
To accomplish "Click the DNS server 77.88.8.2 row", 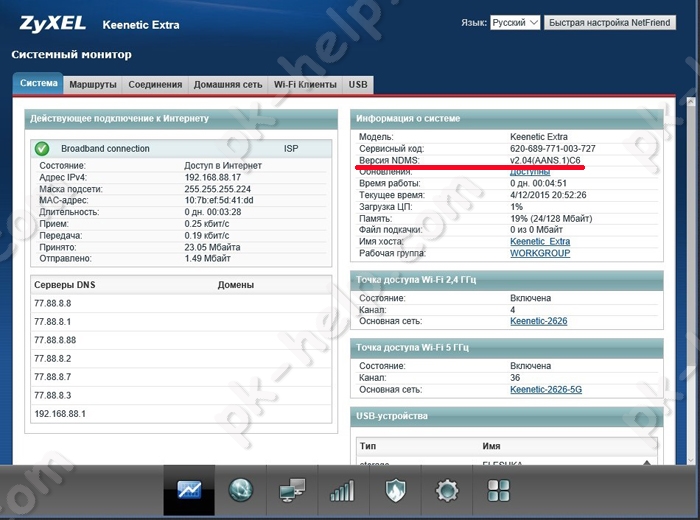I will [181, 358].
